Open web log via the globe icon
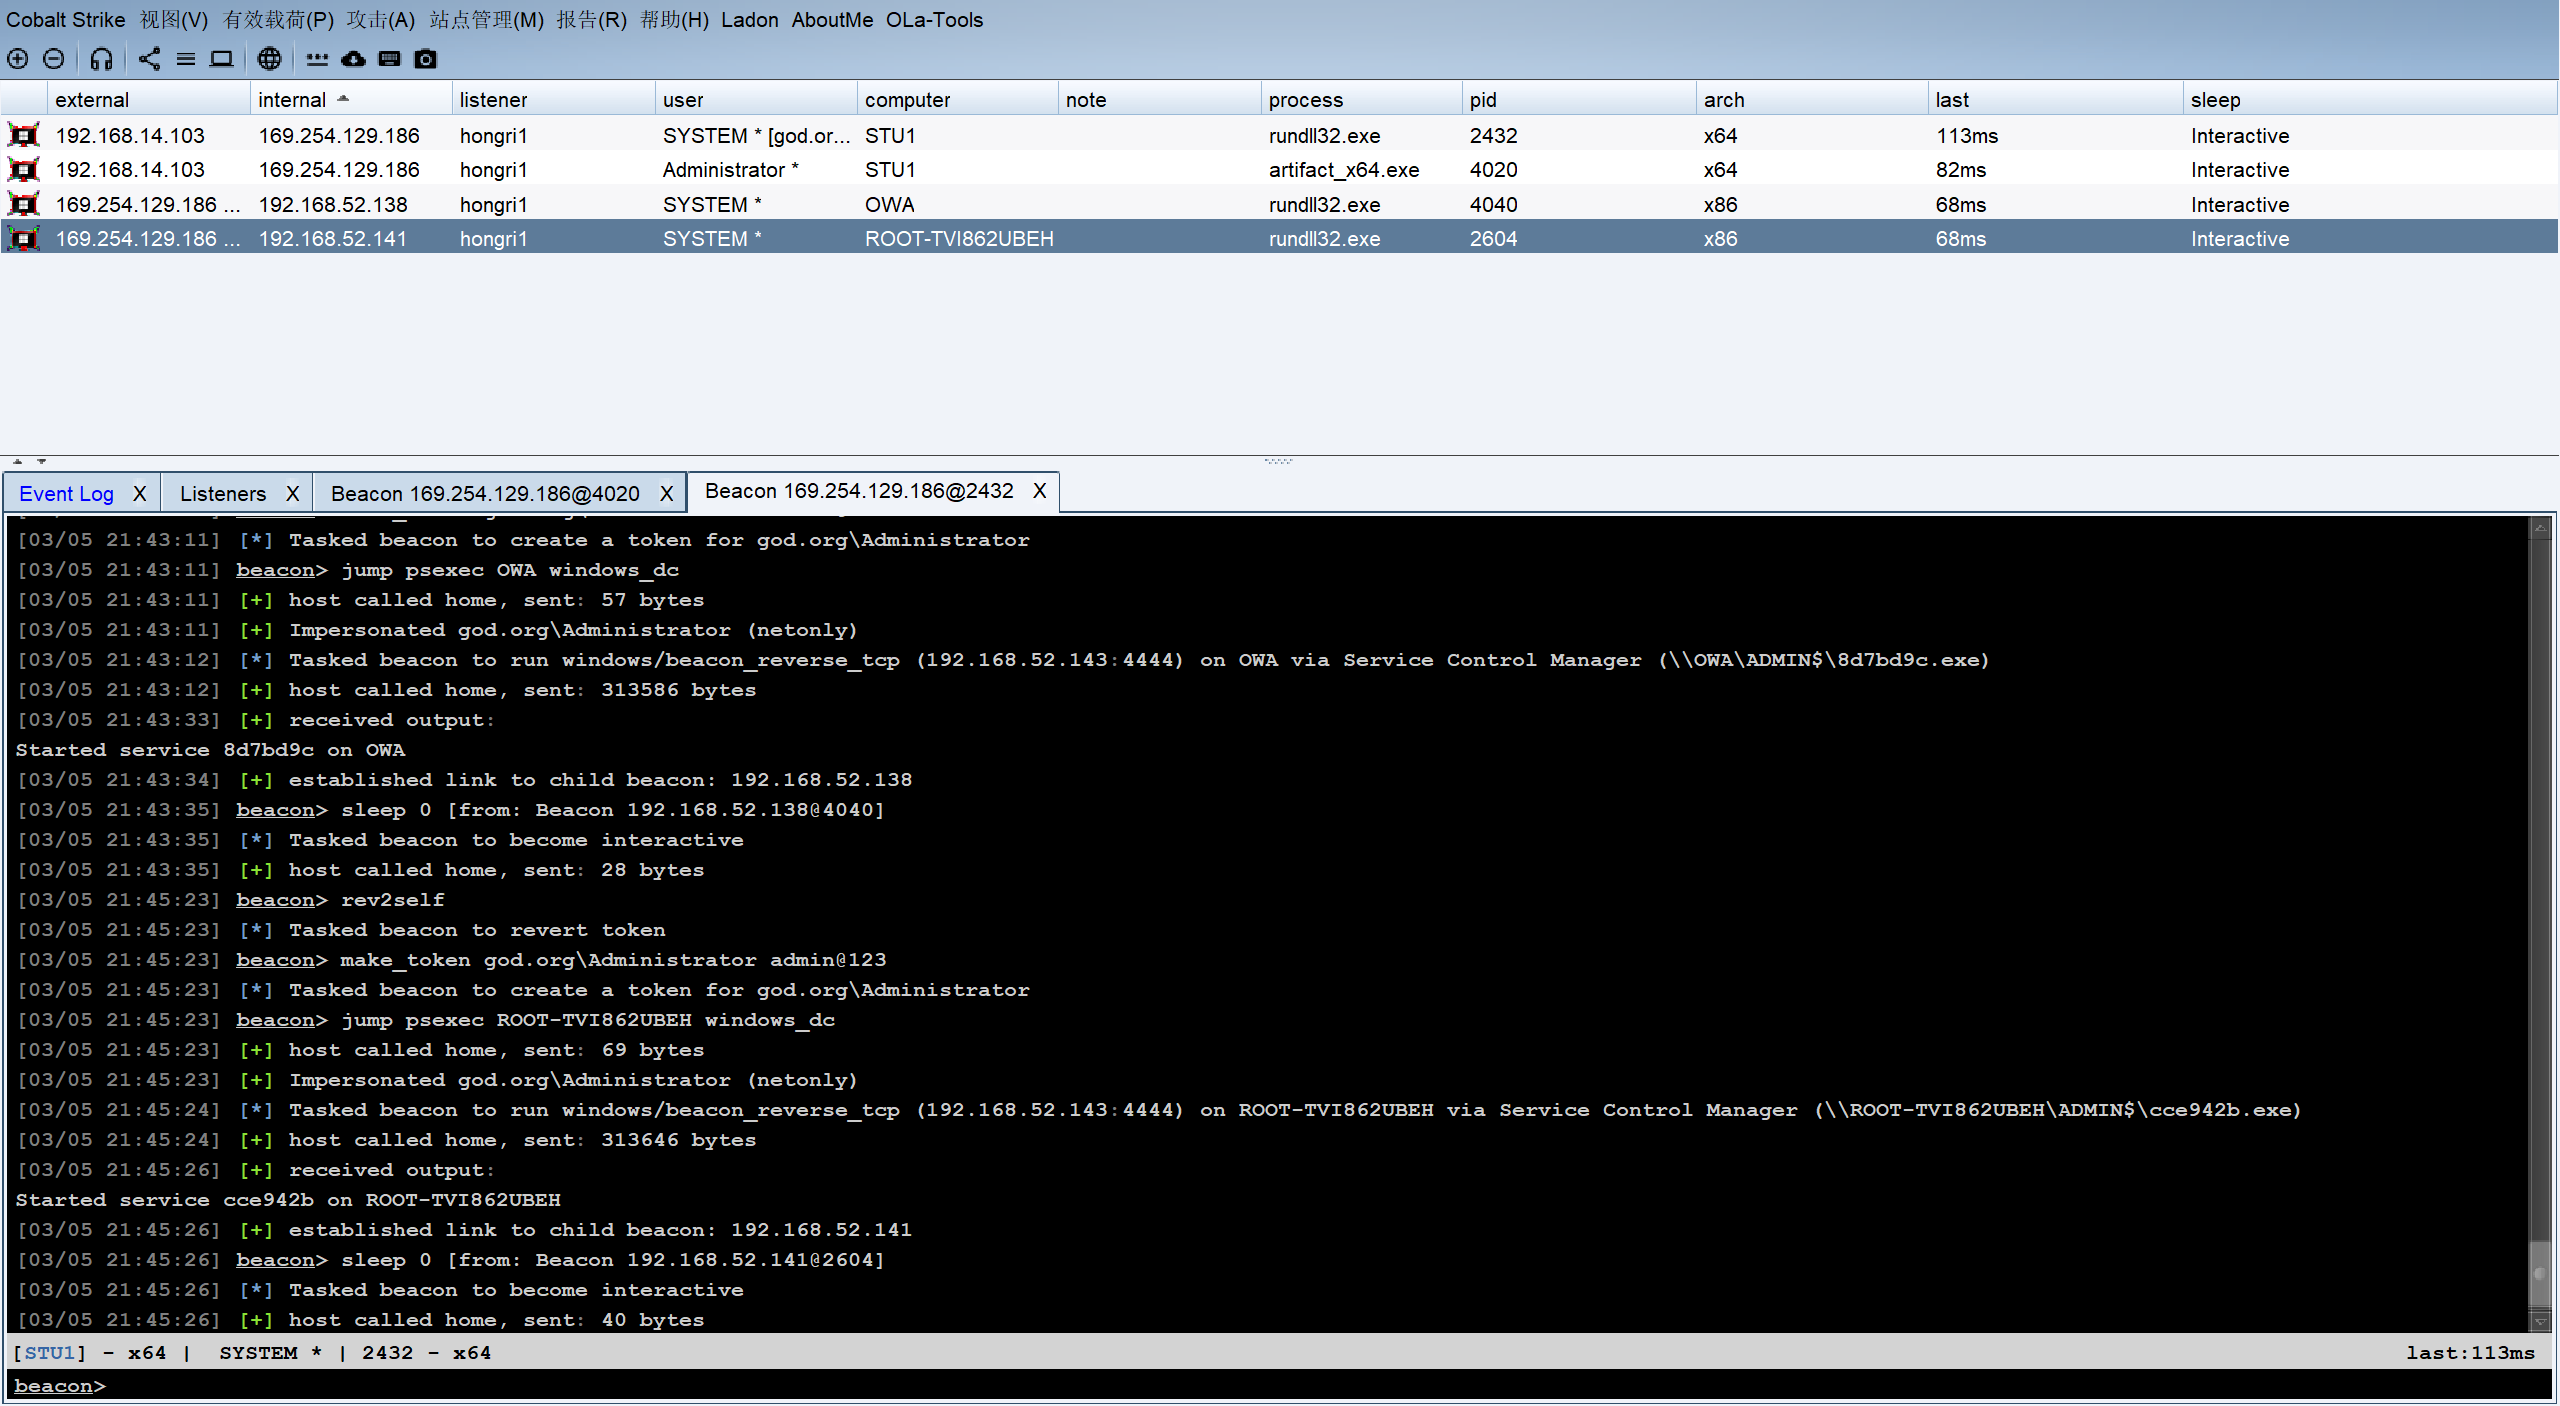 pos(269,59)
